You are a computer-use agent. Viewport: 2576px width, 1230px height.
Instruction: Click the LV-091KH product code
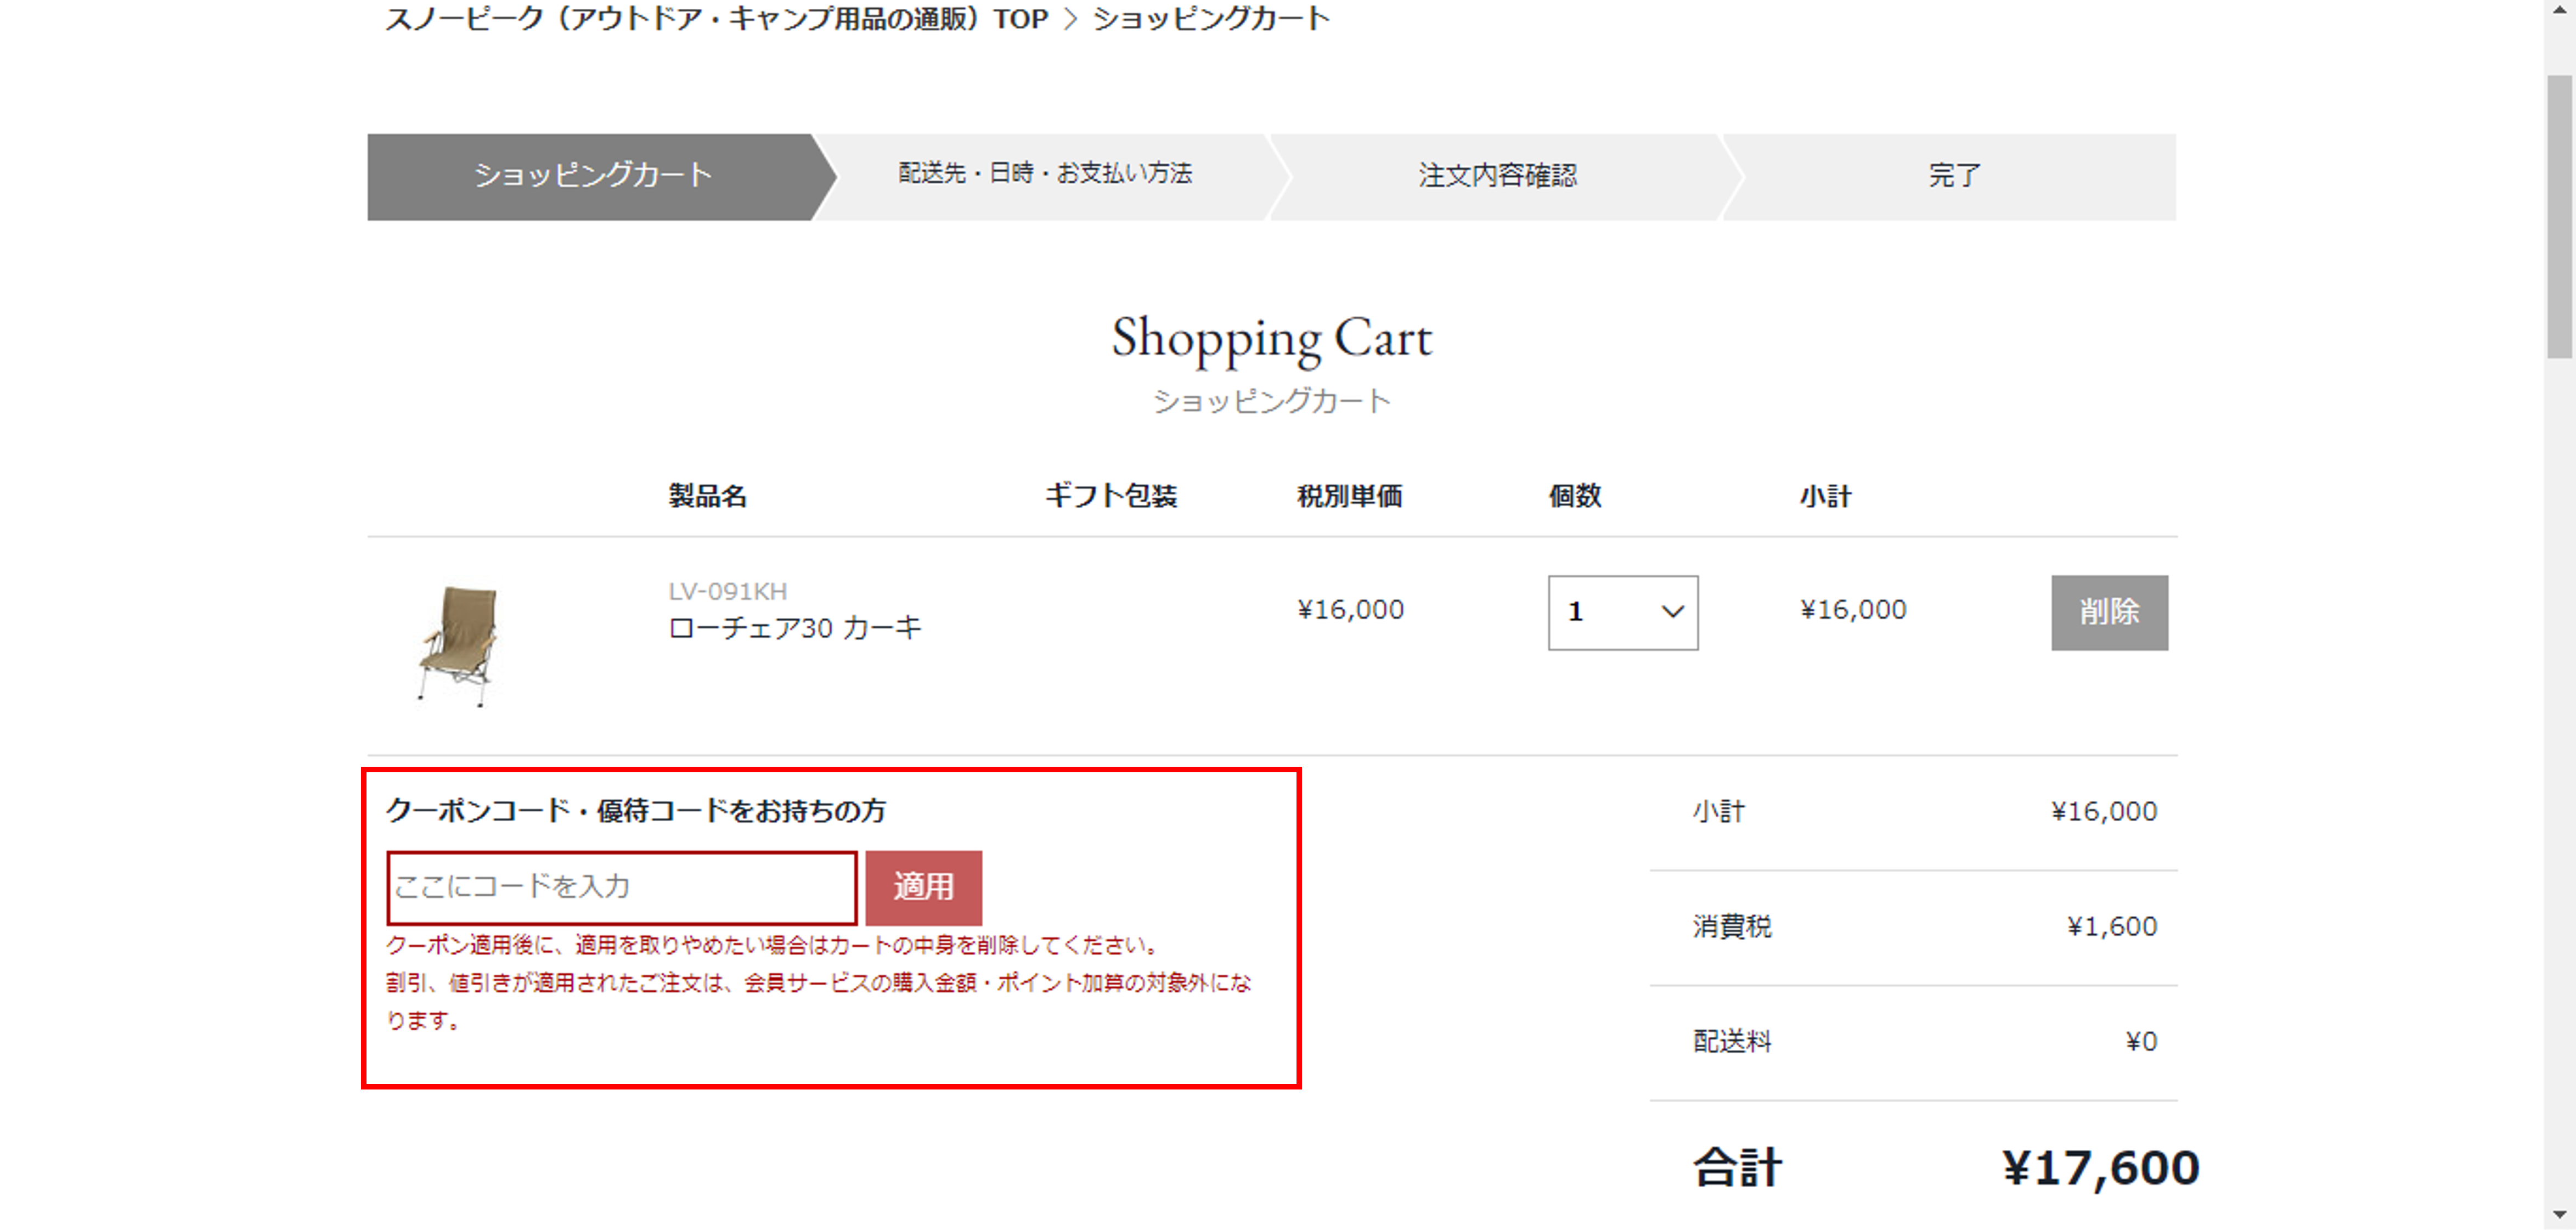[x=727, y=591]
